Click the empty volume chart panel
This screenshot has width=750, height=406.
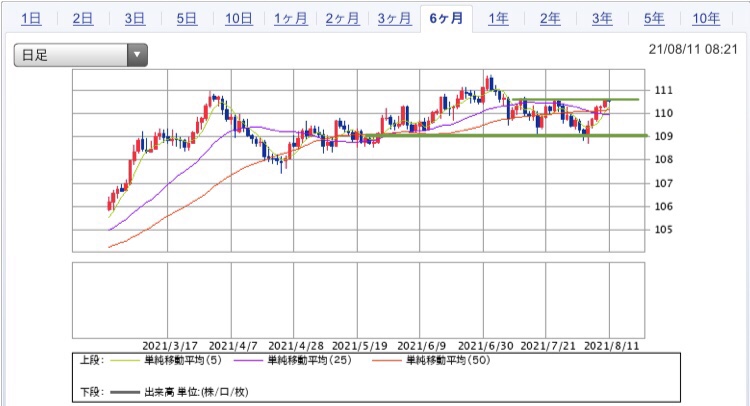tap(358, 300)
